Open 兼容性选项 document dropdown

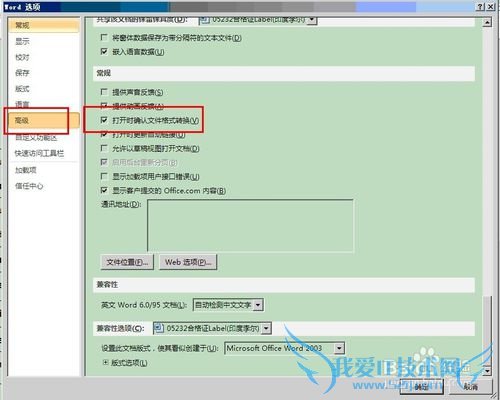[266, 328]
